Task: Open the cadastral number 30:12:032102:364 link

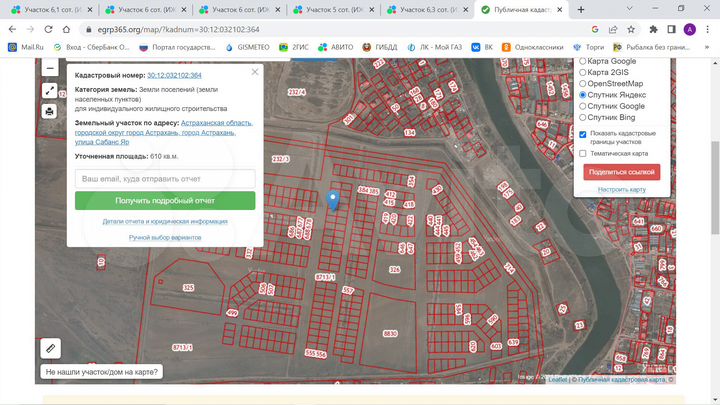Action: (174, 75)
